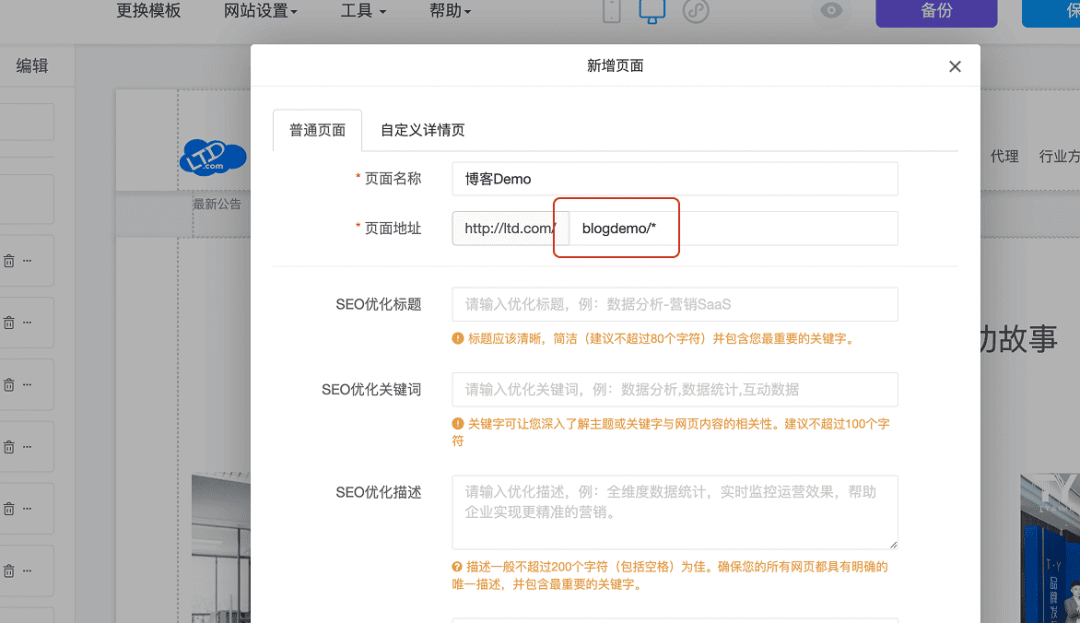Click the 代理 navigation link
The height and width of the screenshot is (623, 1080).
[1004, 156]
